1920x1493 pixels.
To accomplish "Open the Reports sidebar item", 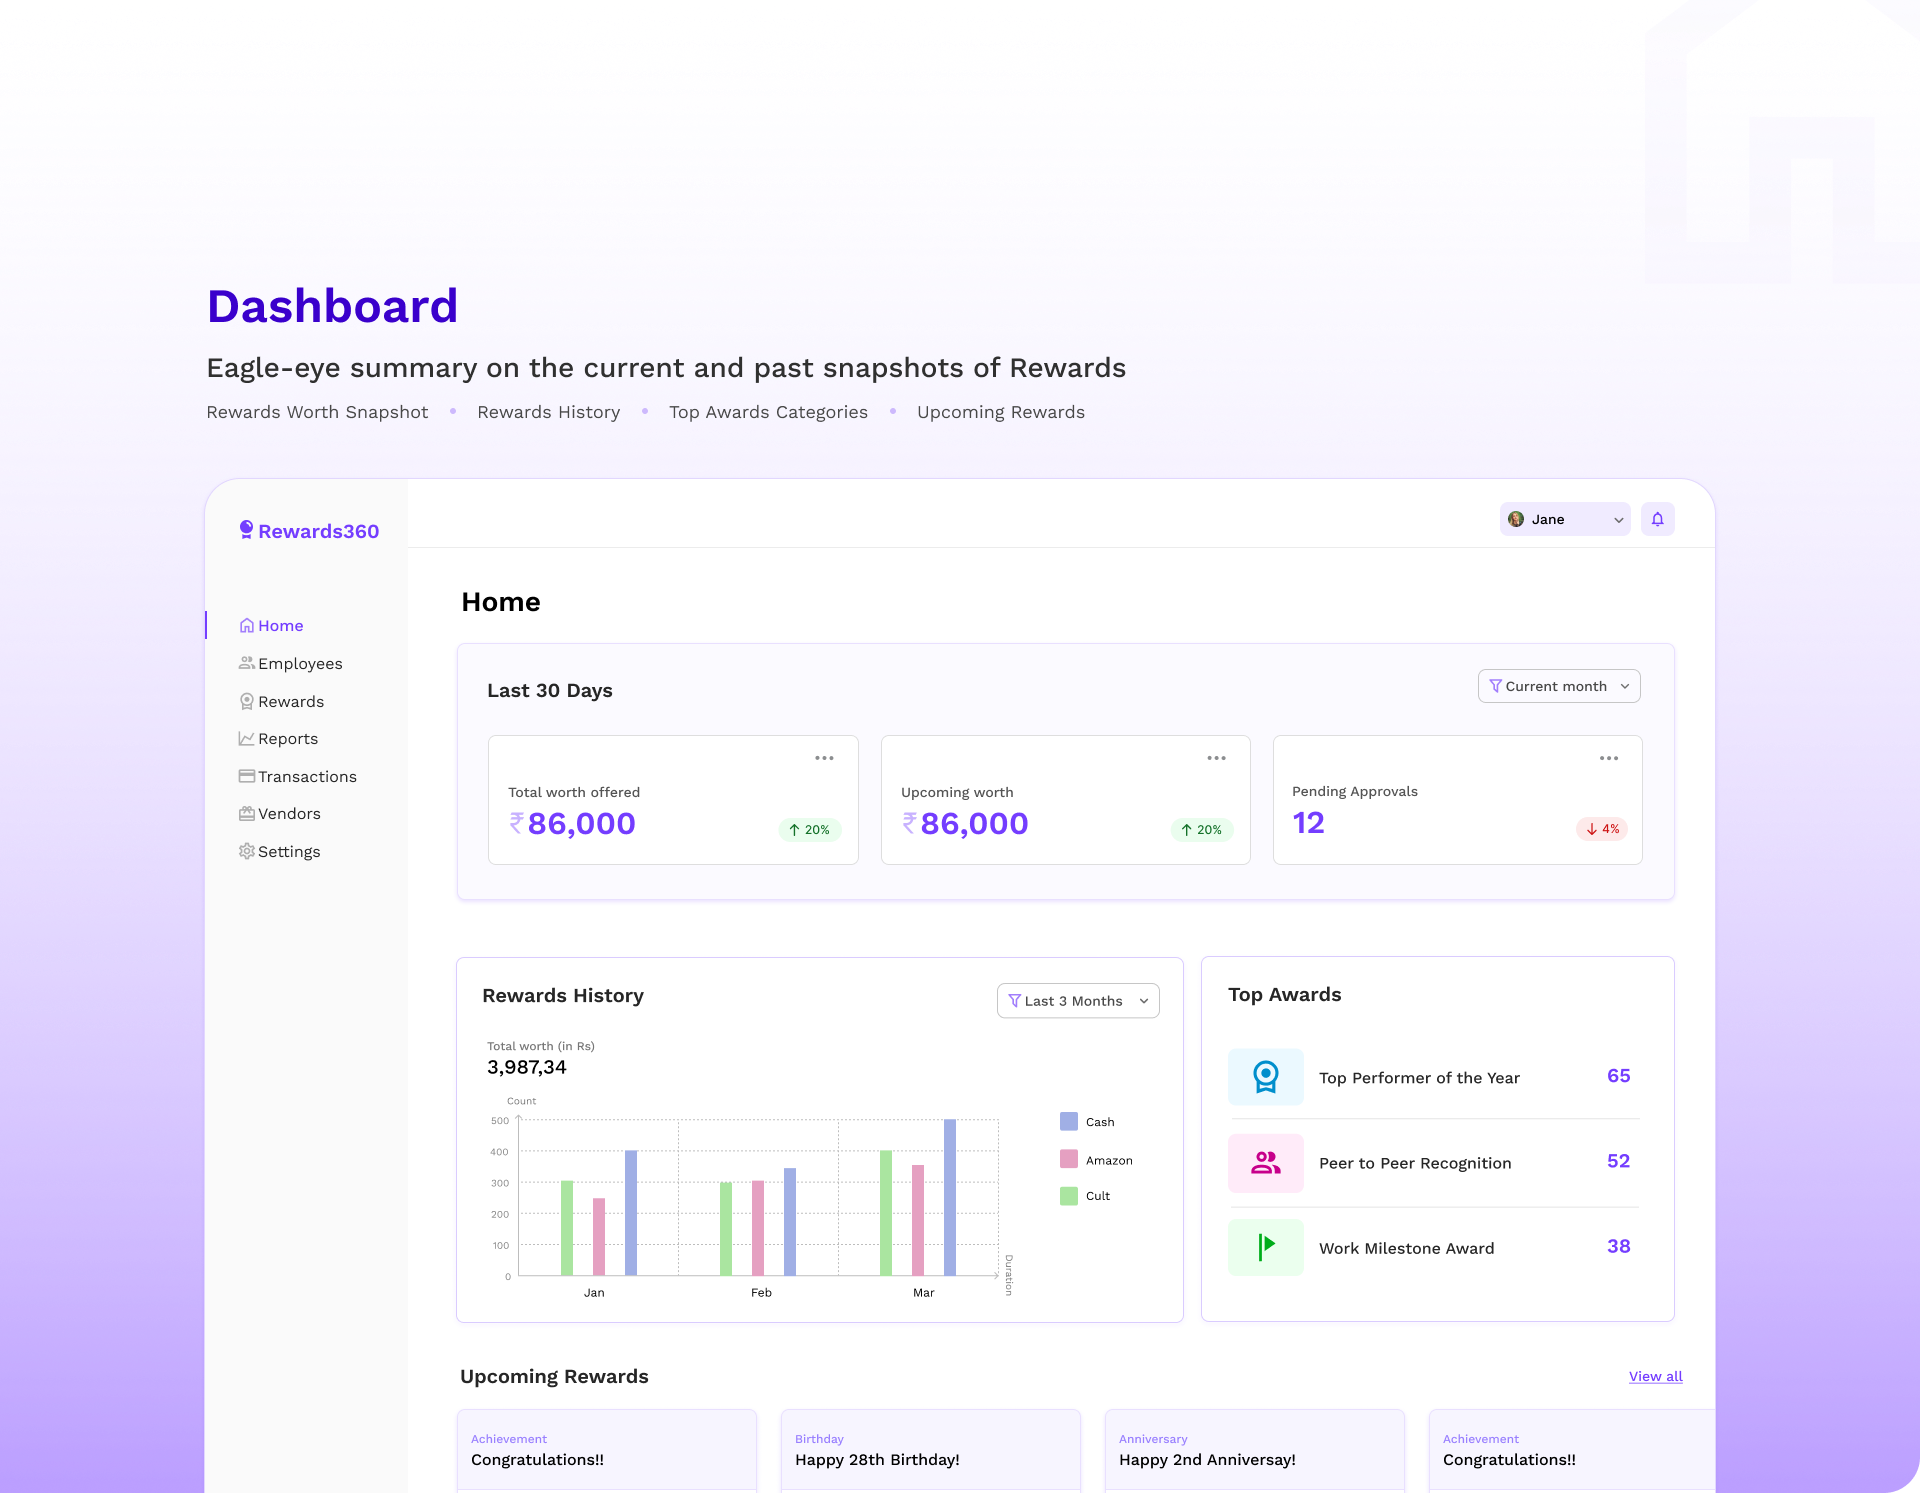I will (287, 739).
